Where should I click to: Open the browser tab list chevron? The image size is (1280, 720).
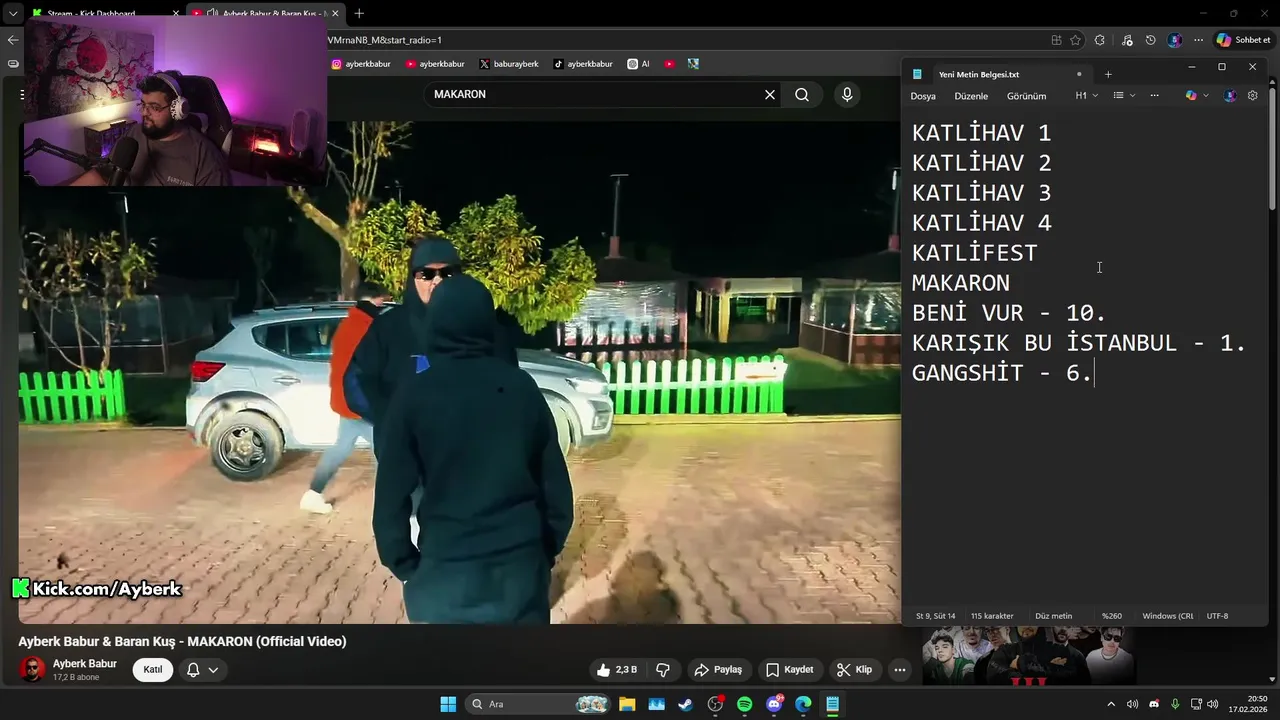[x=12, y=14]
